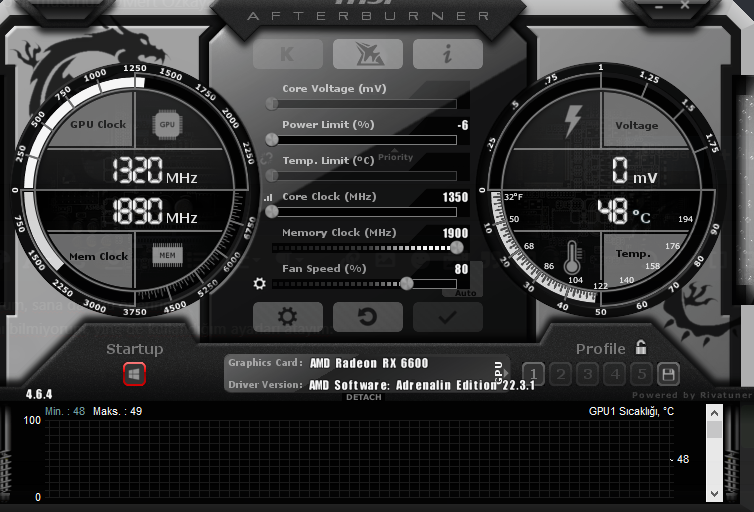Click the 0 mV voltage readout
The width and height of the screenshot is (754, 512).
pyautogui.click(x=634, y=171)
